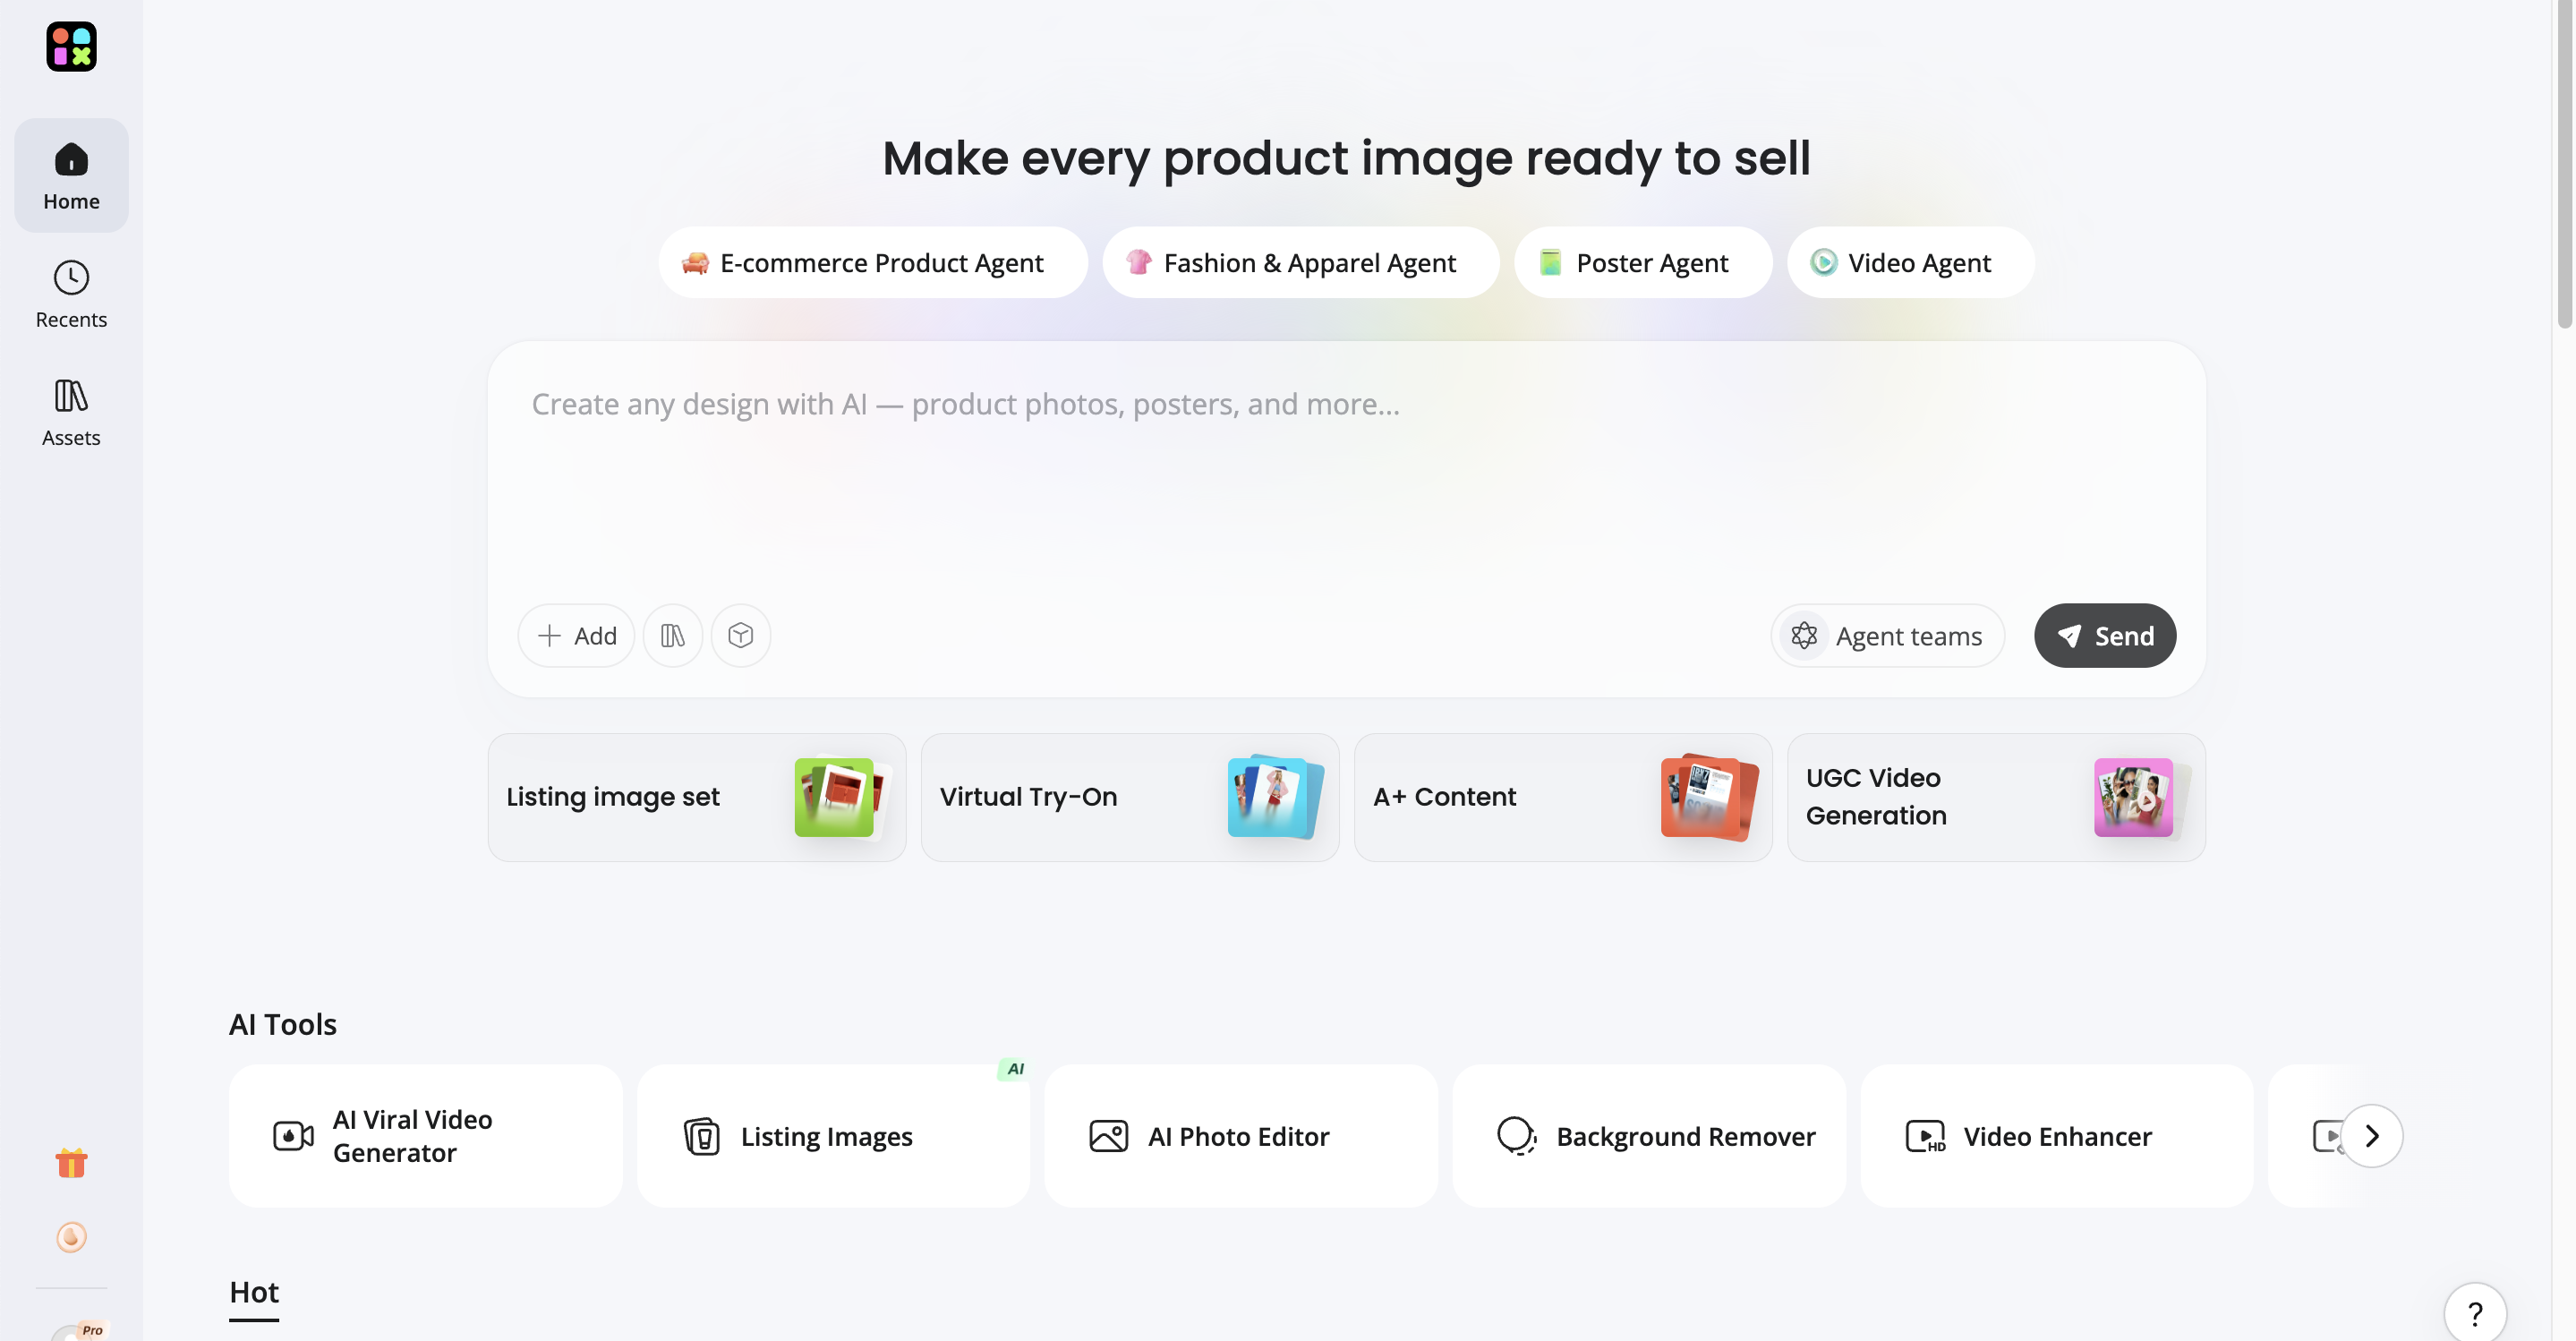Viewport: 2576px width, 1341px height.
Task: Switch to the Hot tab
Action: coord(254,1292)
